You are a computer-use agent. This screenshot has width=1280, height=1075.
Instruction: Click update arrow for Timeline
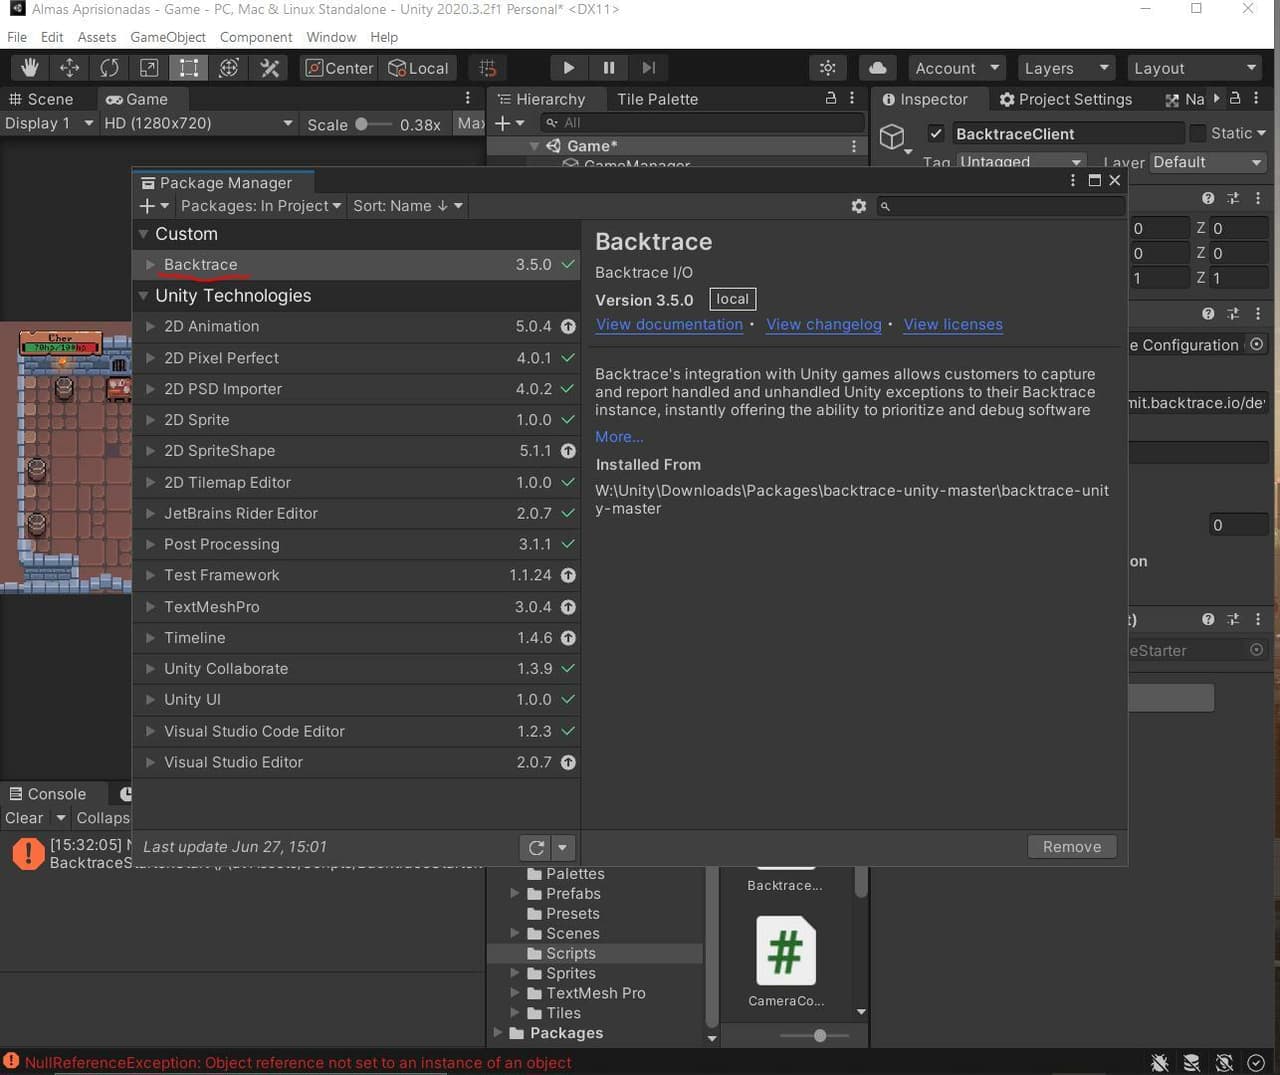(x=568, y=638)
